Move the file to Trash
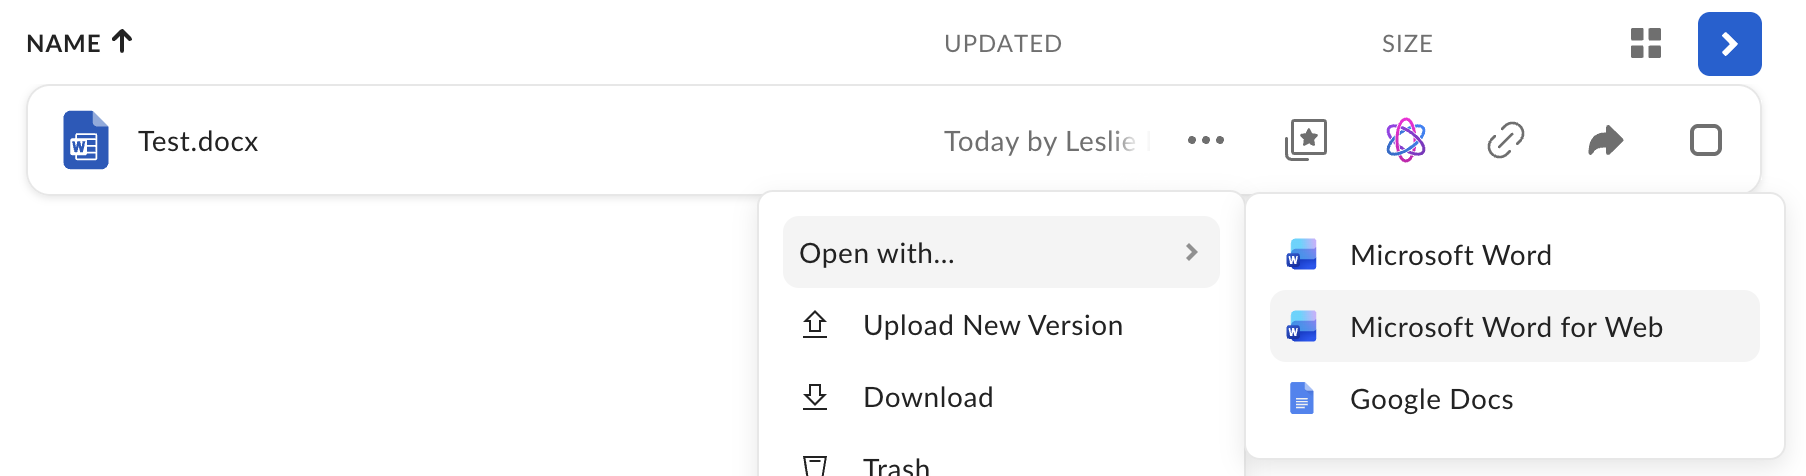The image size is (1806, 476). coord(895,466)
